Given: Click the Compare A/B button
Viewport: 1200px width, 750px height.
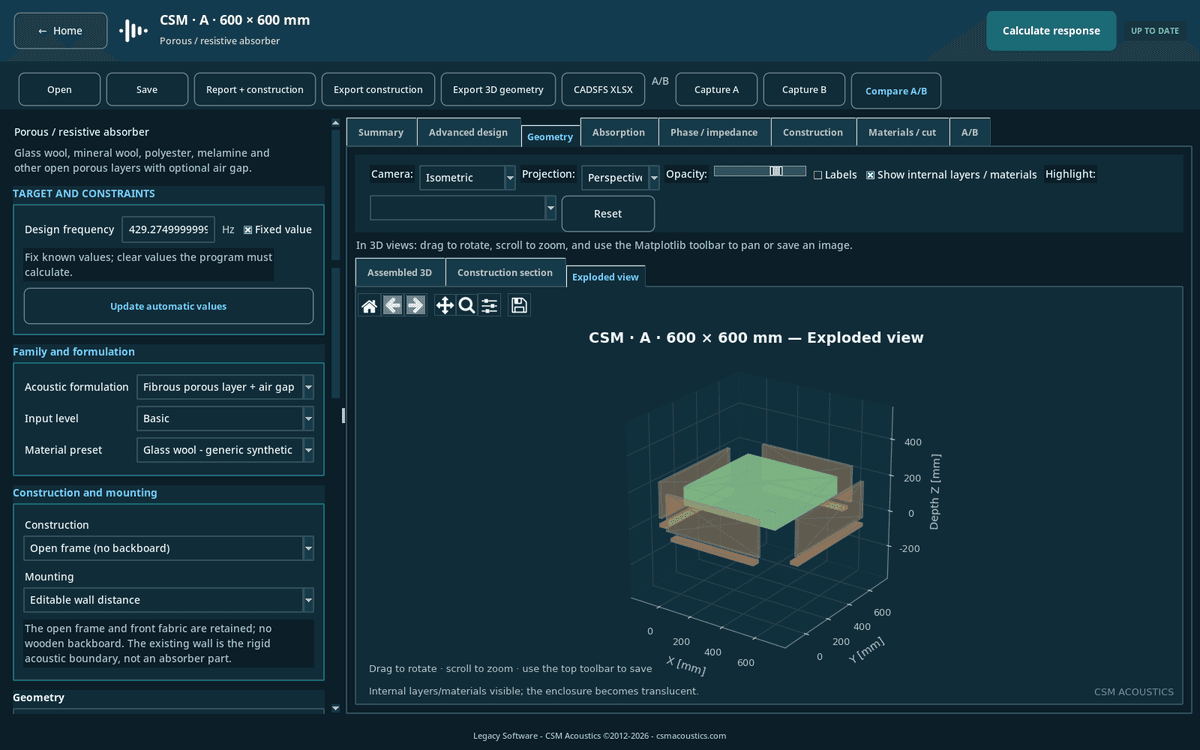Looking at the screenshot, I should point(896,91).
